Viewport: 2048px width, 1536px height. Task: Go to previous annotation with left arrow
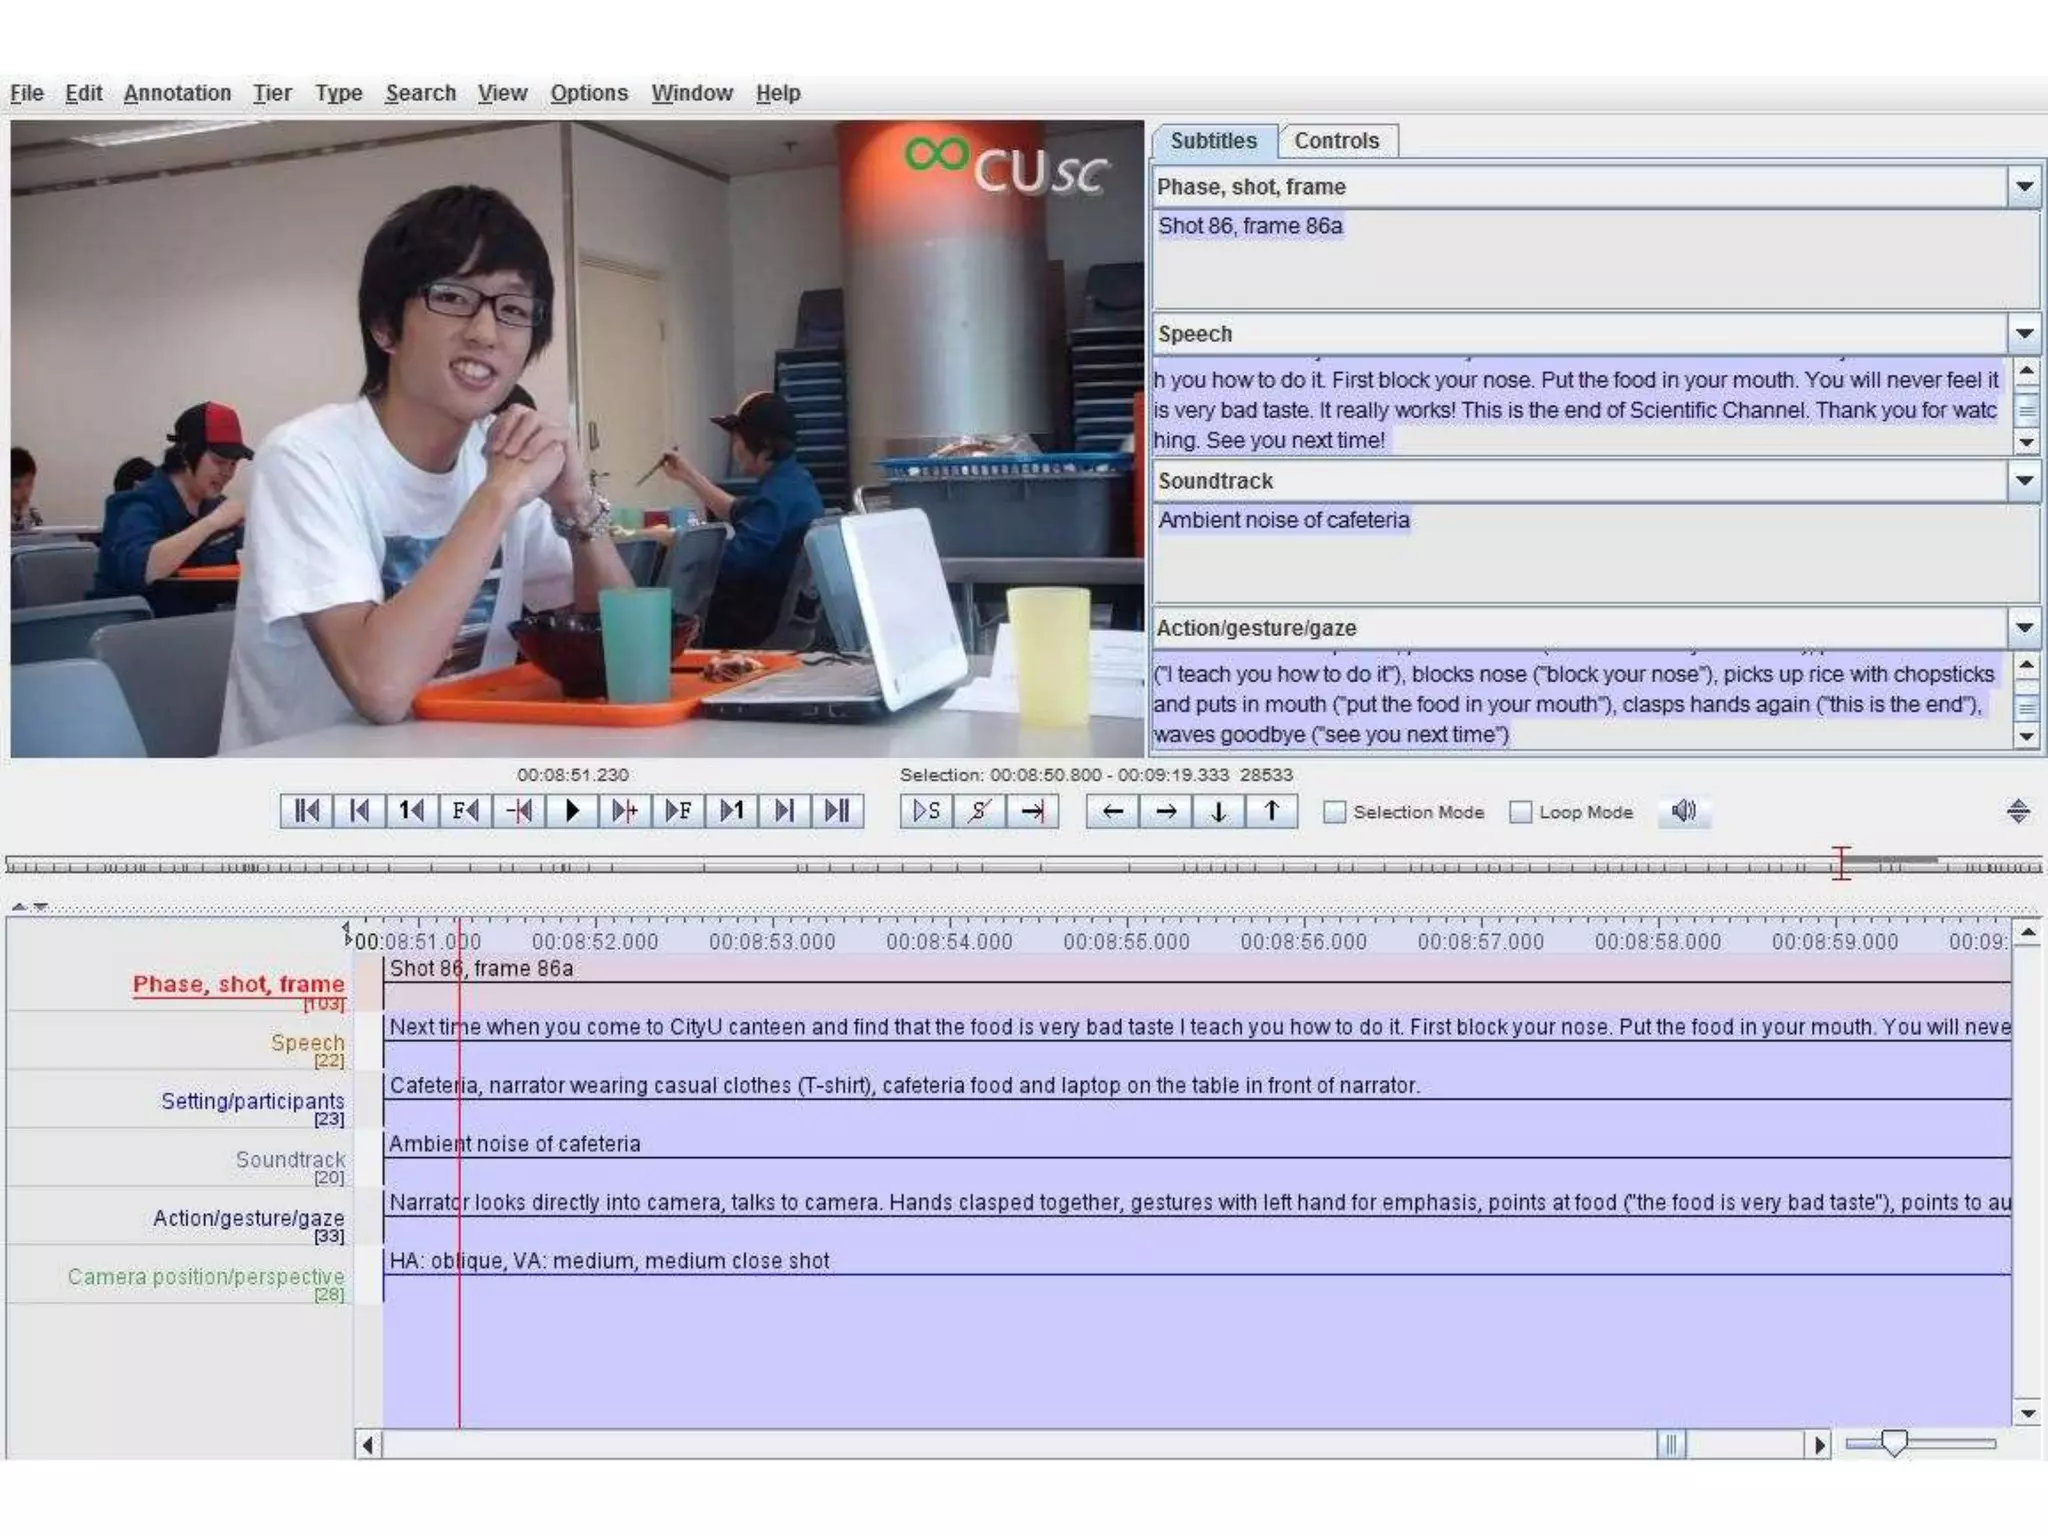(1112, 811)
